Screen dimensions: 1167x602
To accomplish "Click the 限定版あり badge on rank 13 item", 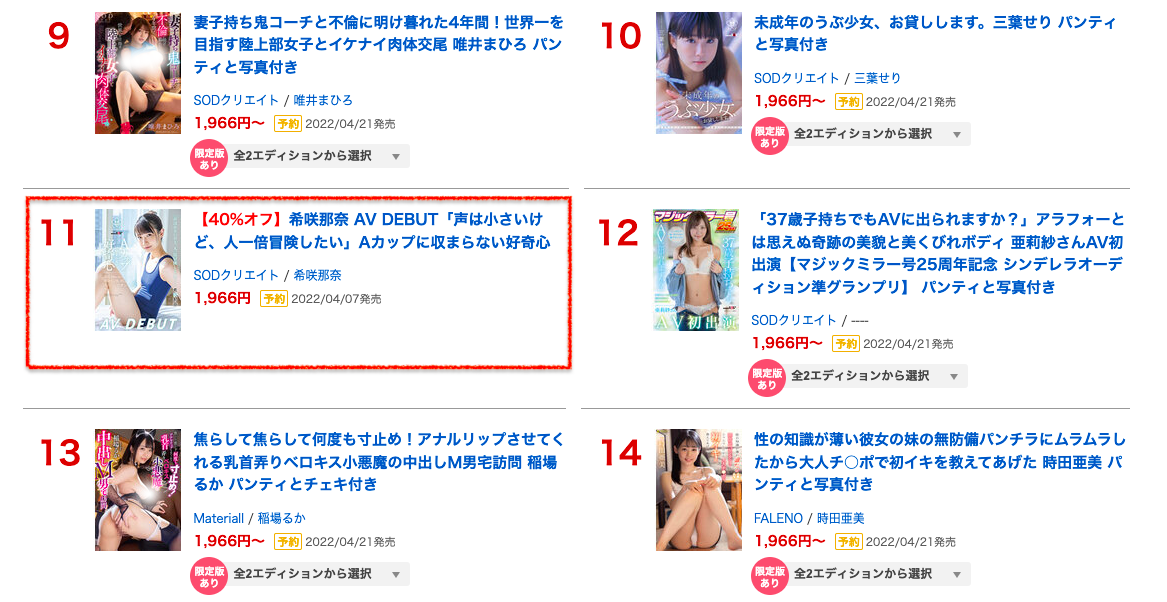I will click(209, 576).
